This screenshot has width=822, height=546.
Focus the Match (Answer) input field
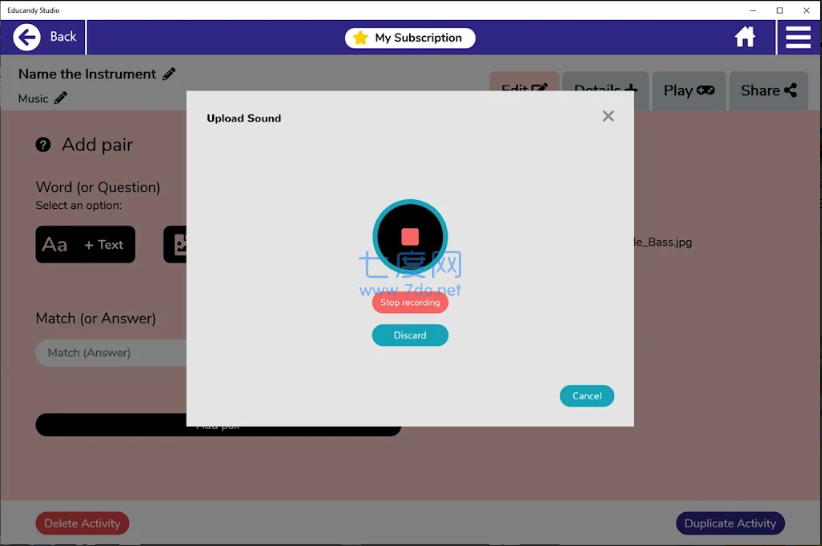tap(111, 353)
